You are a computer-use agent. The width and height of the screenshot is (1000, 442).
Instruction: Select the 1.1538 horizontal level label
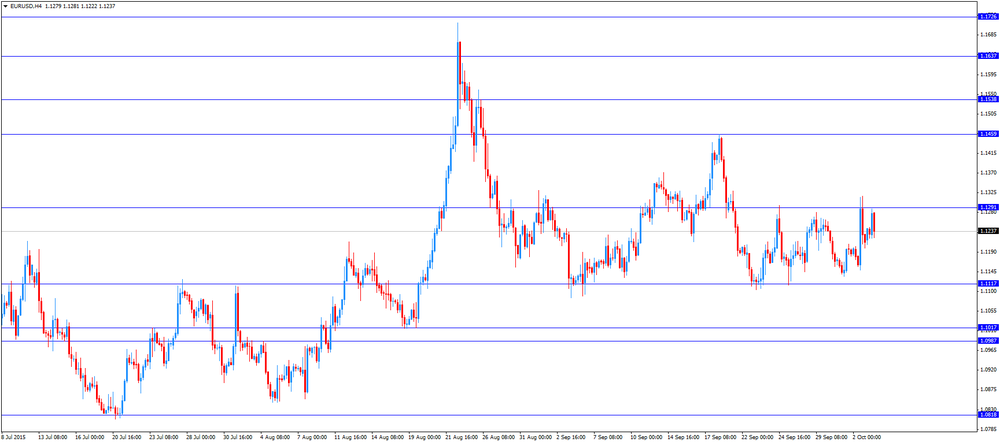tap(987, 99)
